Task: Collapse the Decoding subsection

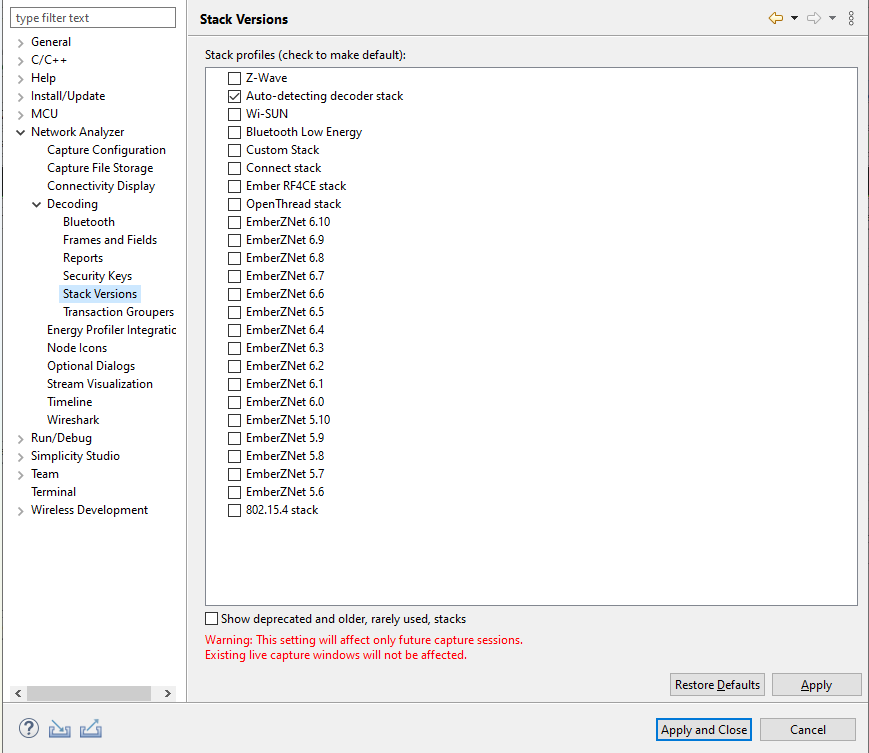Action: click(x=35, y=203)
